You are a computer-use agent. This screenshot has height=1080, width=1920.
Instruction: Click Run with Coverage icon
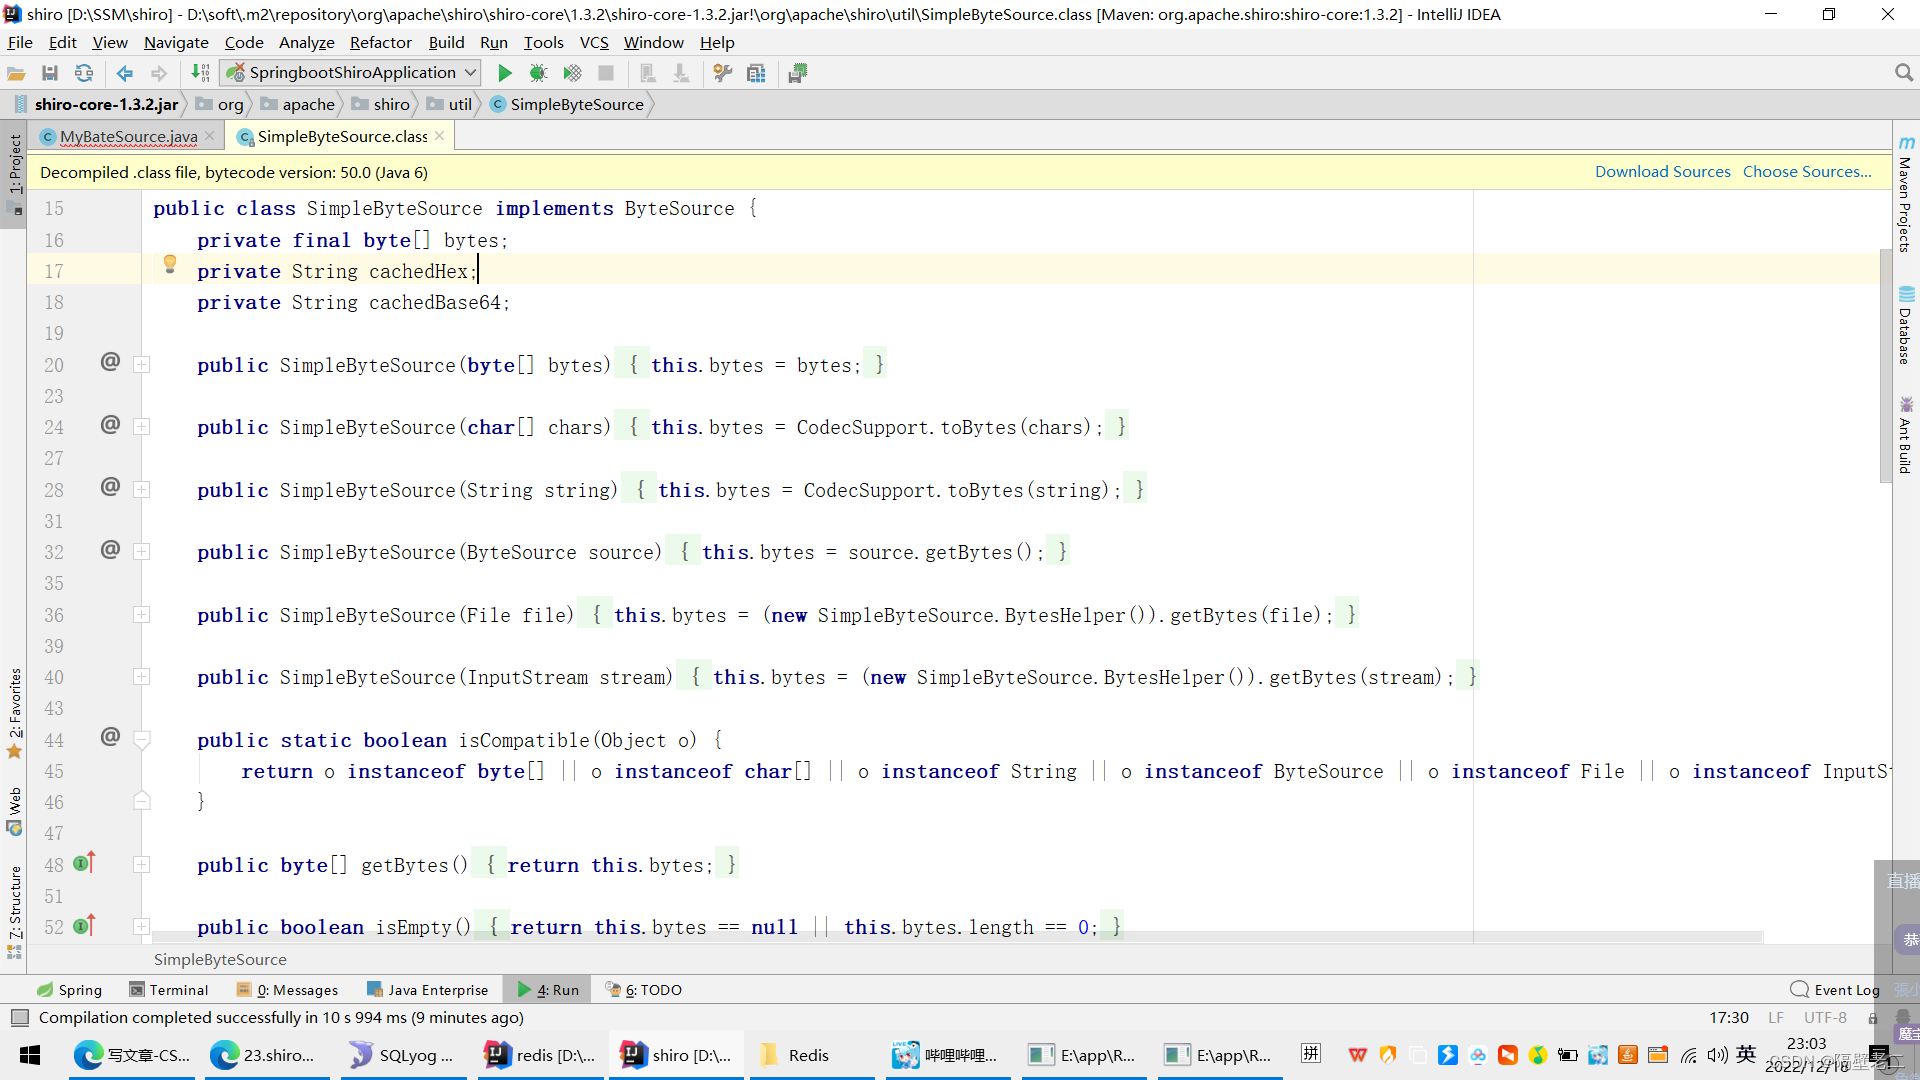point(572,73)
